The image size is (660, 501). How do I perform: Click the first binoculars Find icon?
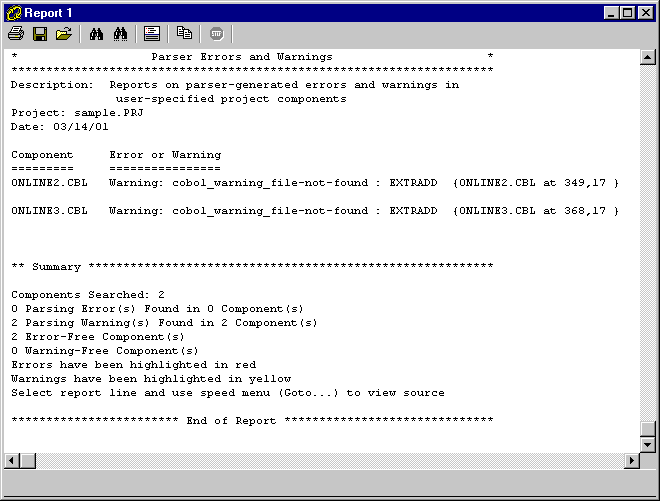pyautogui.click(x=97, y=34)
